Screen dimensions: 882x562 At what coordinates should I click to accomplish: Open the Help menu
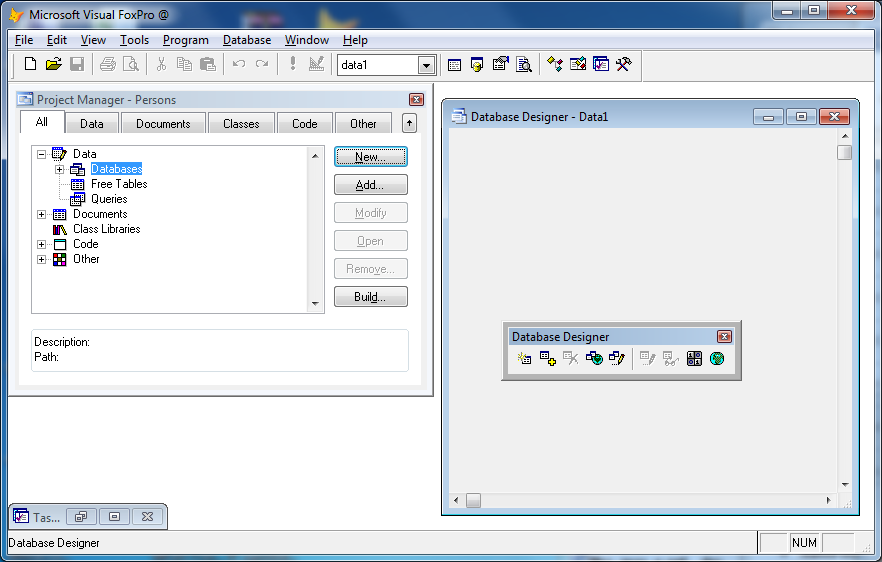(355, 40)
